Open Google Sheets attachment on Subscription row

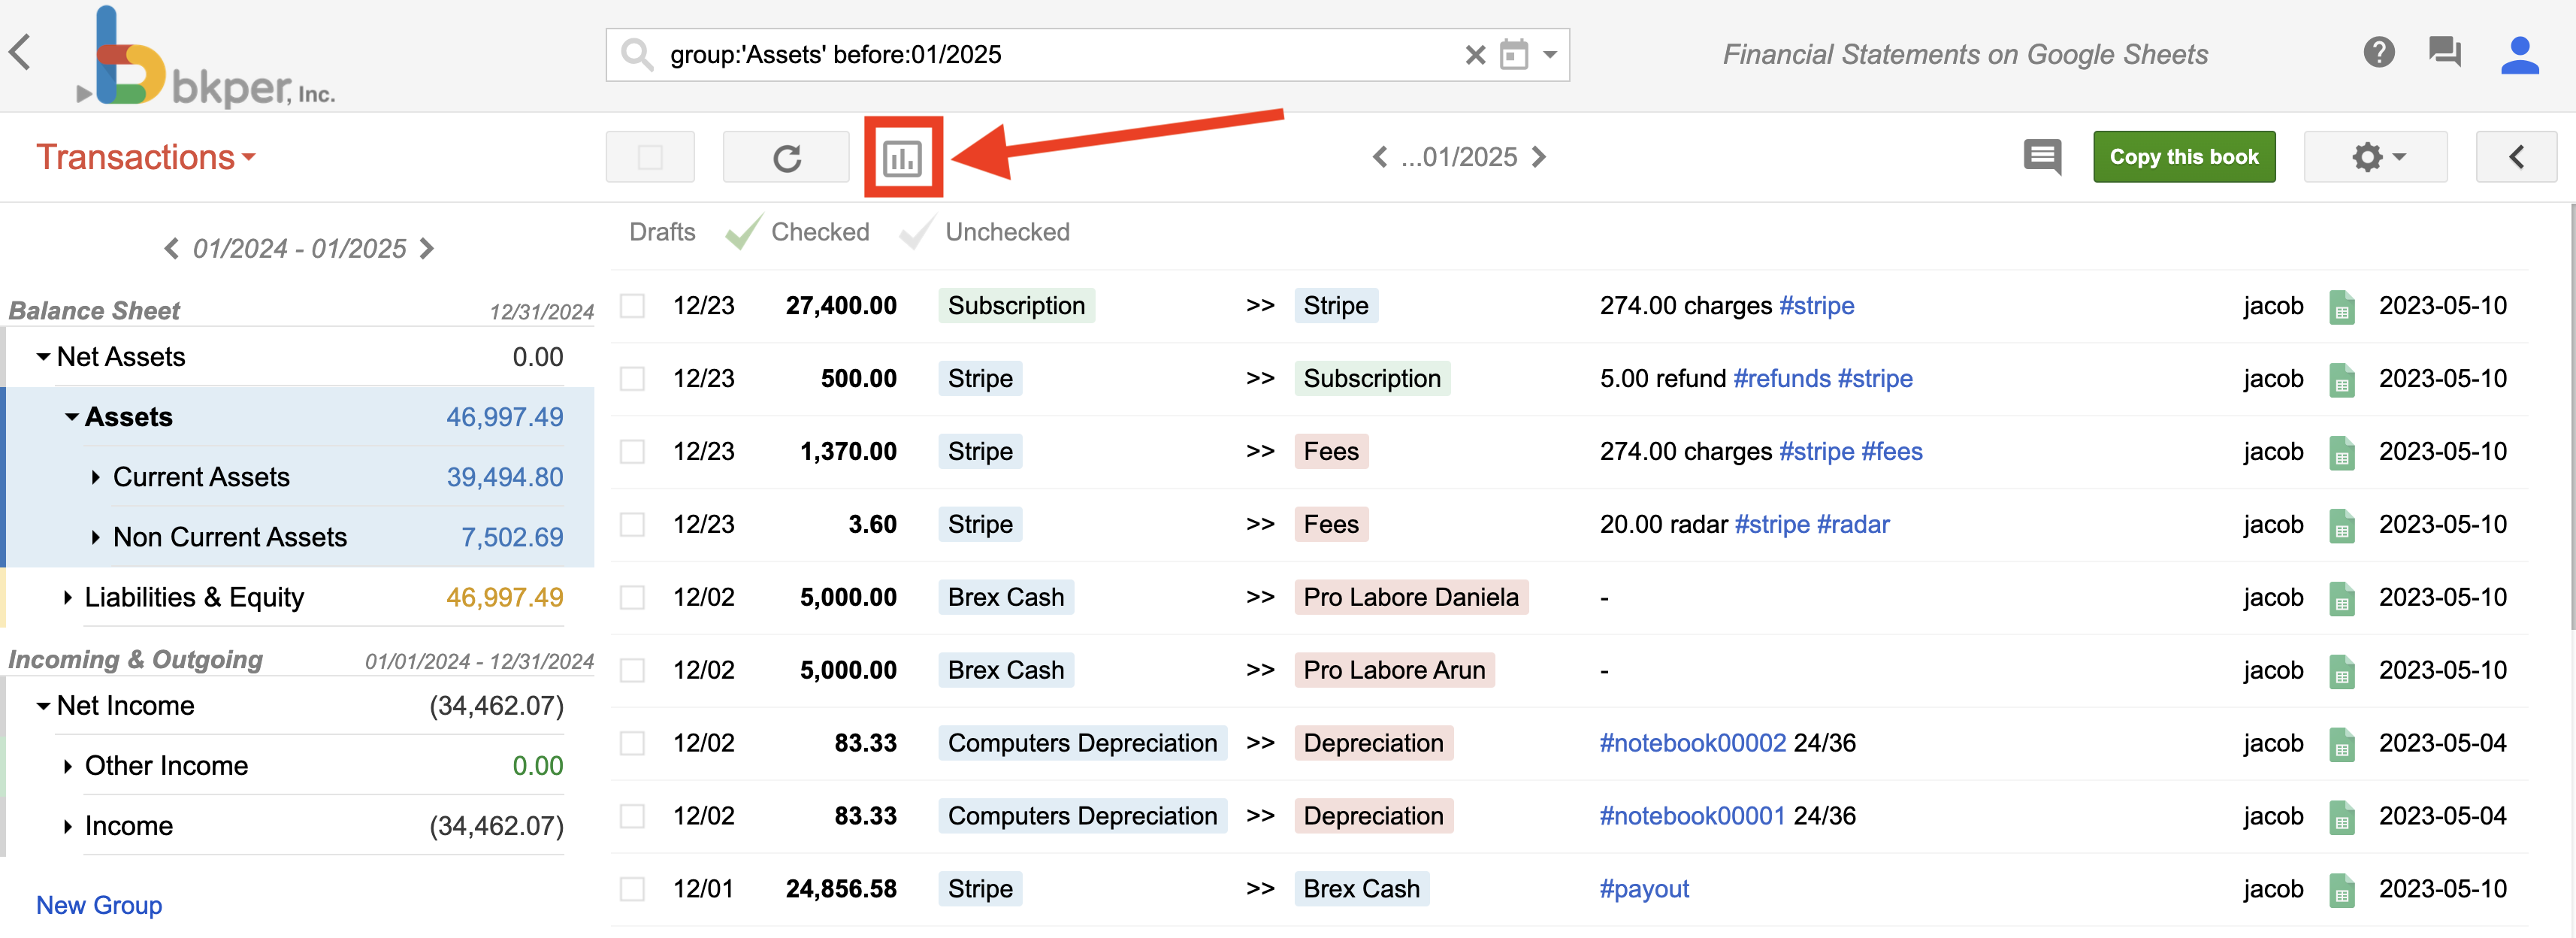2341,307
